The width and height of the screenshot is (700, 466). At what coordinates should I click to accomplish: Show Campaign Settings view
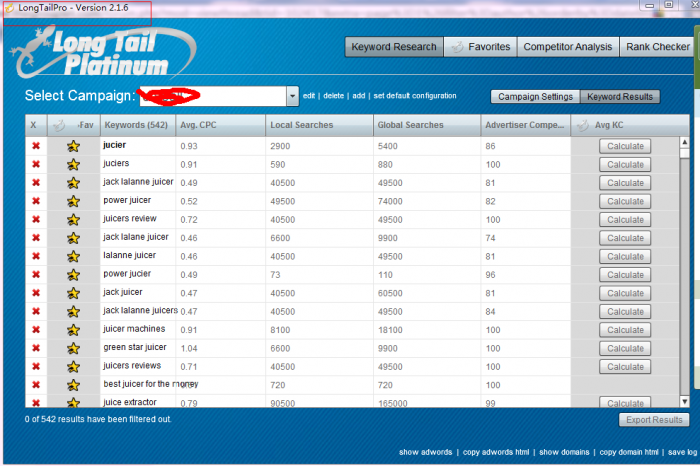click(x=535, y=96)
